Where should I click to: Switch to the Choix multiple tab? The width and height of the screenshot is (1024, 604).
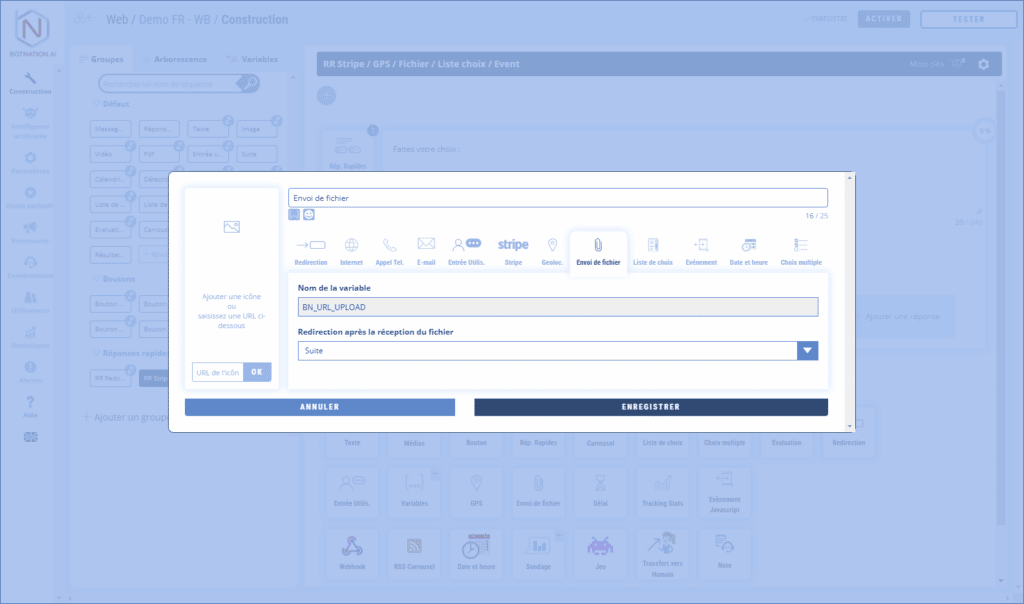click(801, 250)
